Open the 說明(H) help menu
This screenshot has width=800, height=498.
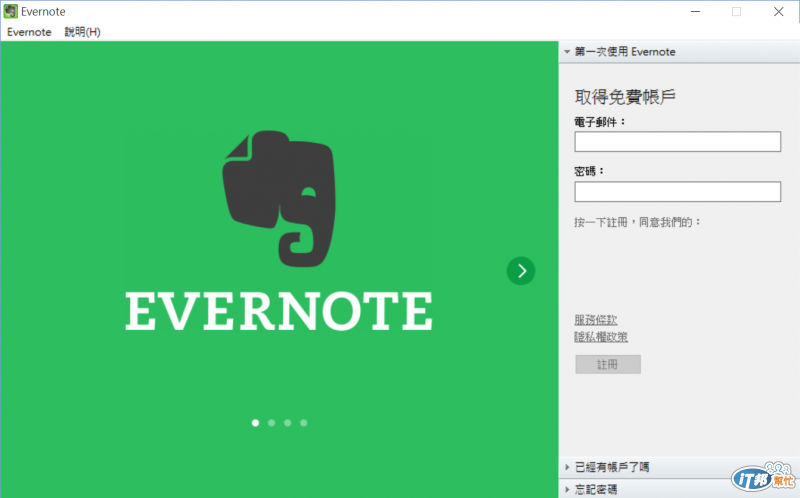[82, 32]
